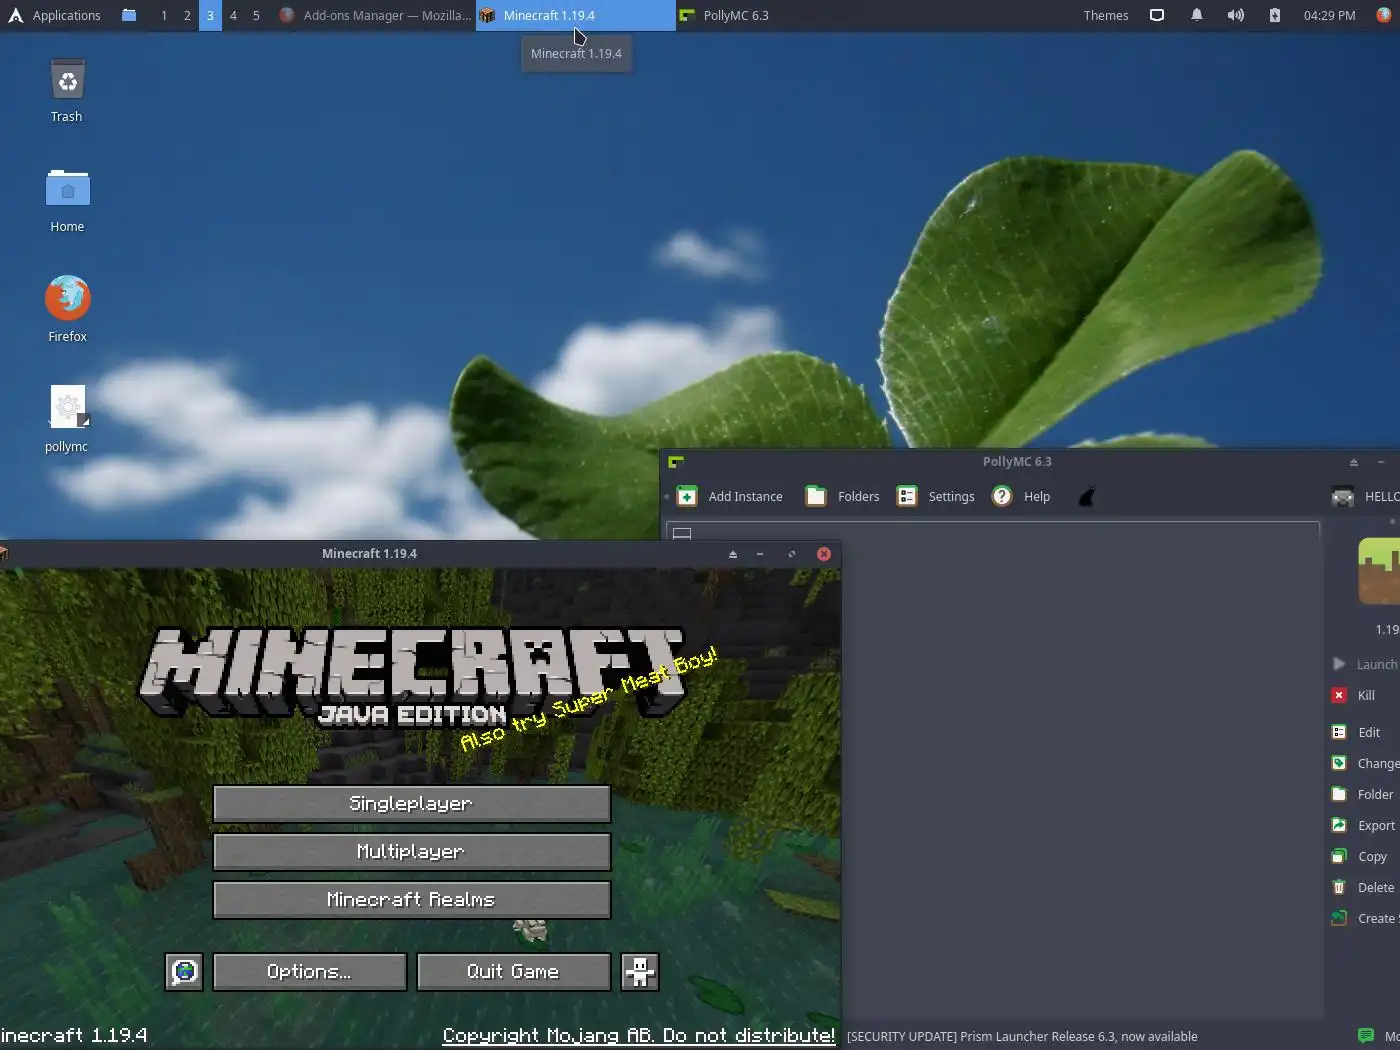Switch to workspace 5

(x=256, y=15)
